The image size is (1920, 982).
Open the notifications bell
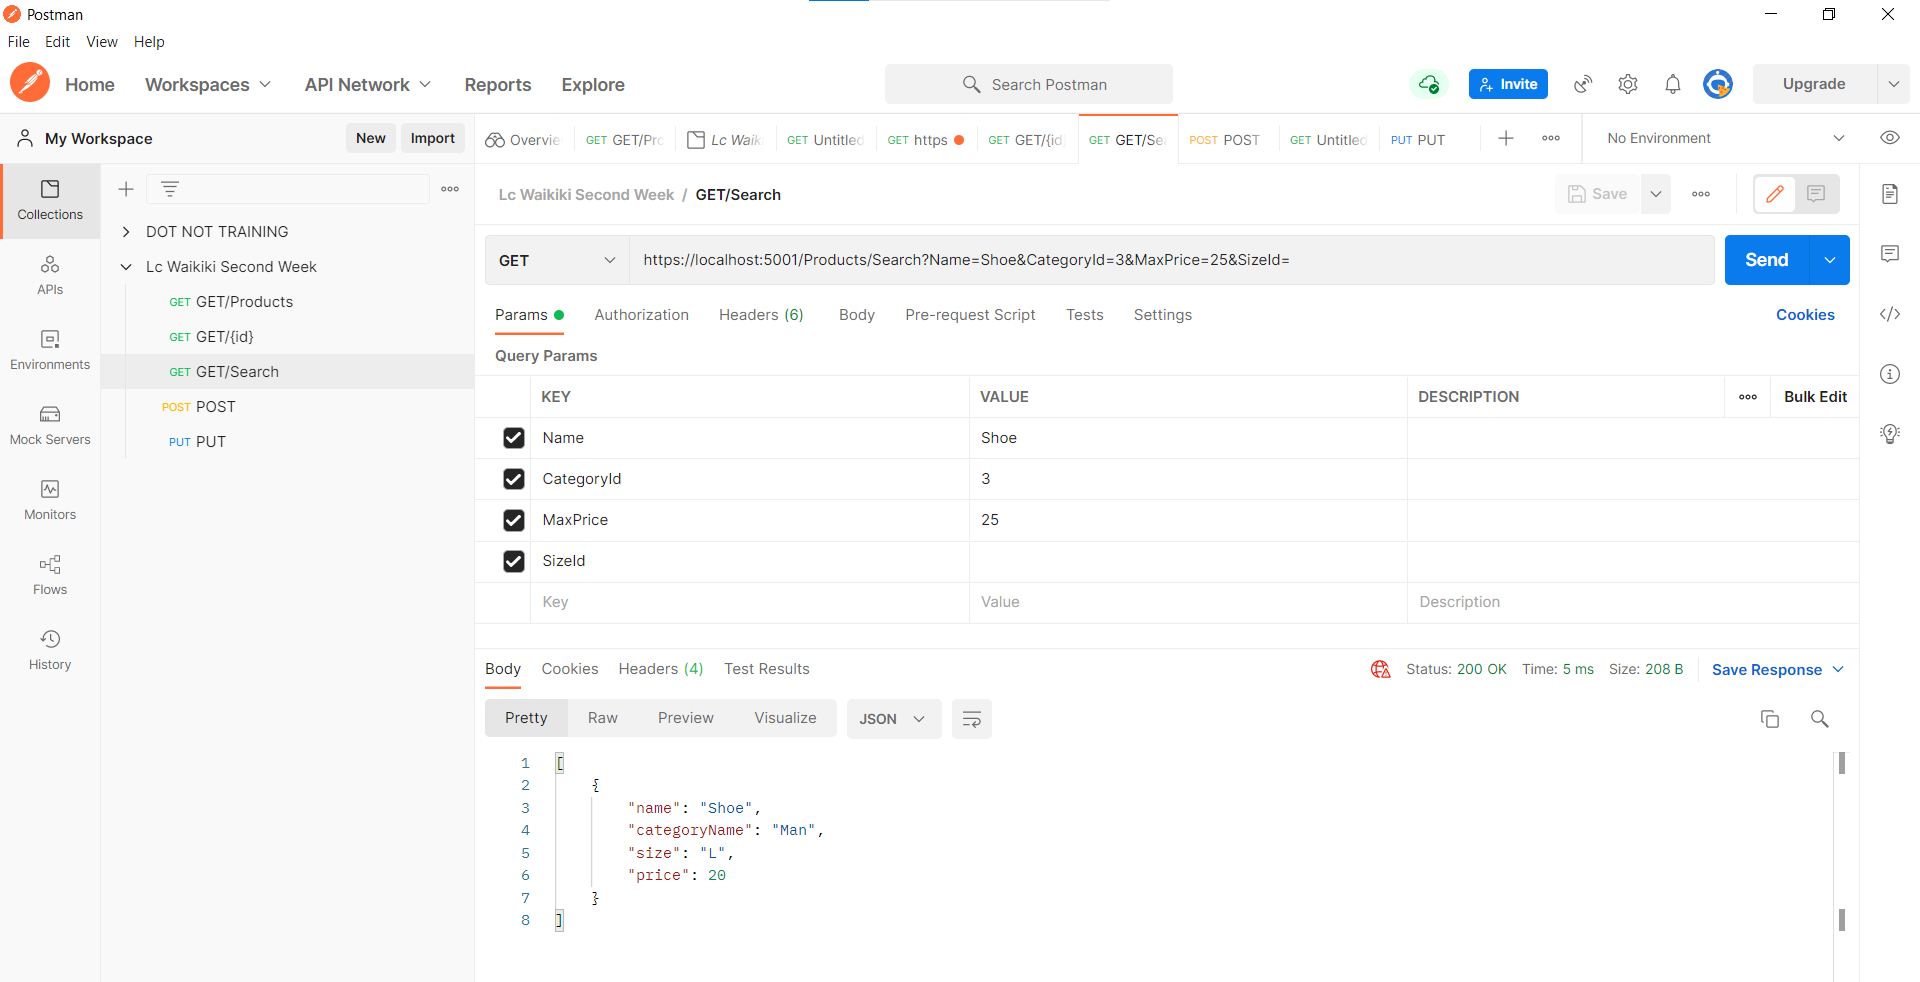(1673, 84)
